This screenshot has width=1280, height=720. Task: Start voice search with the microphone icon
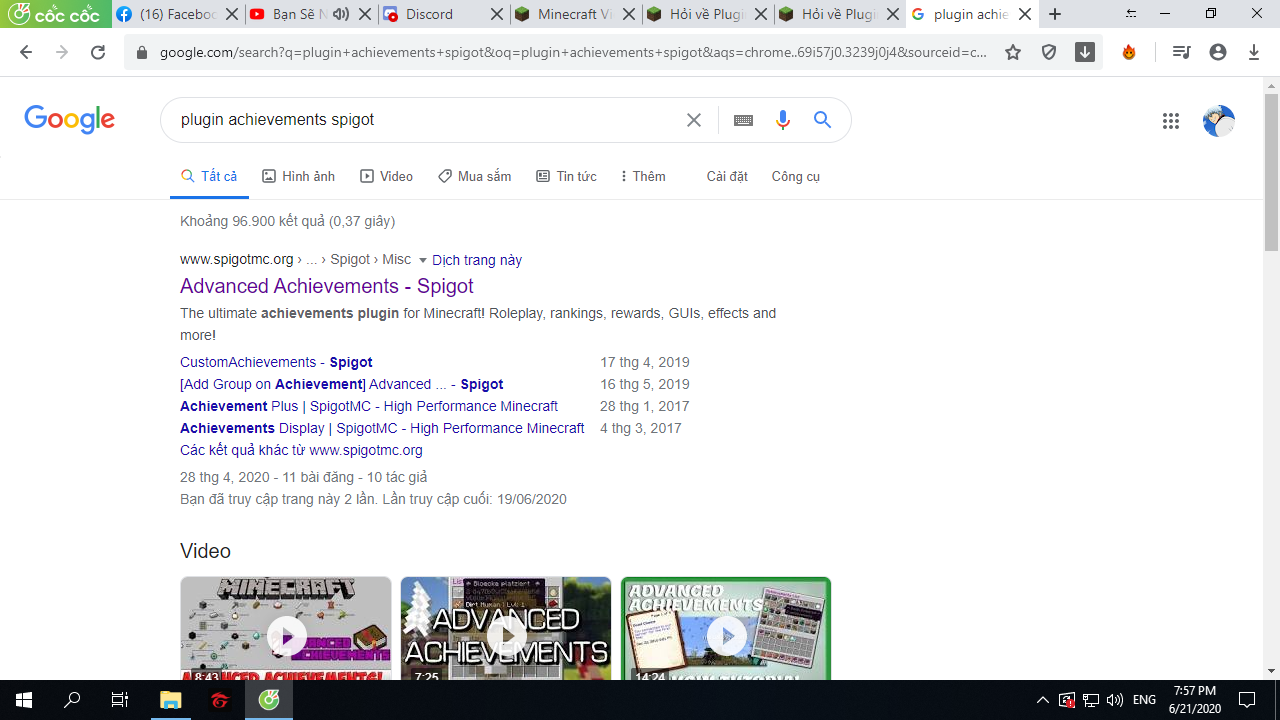coord(783,120)
